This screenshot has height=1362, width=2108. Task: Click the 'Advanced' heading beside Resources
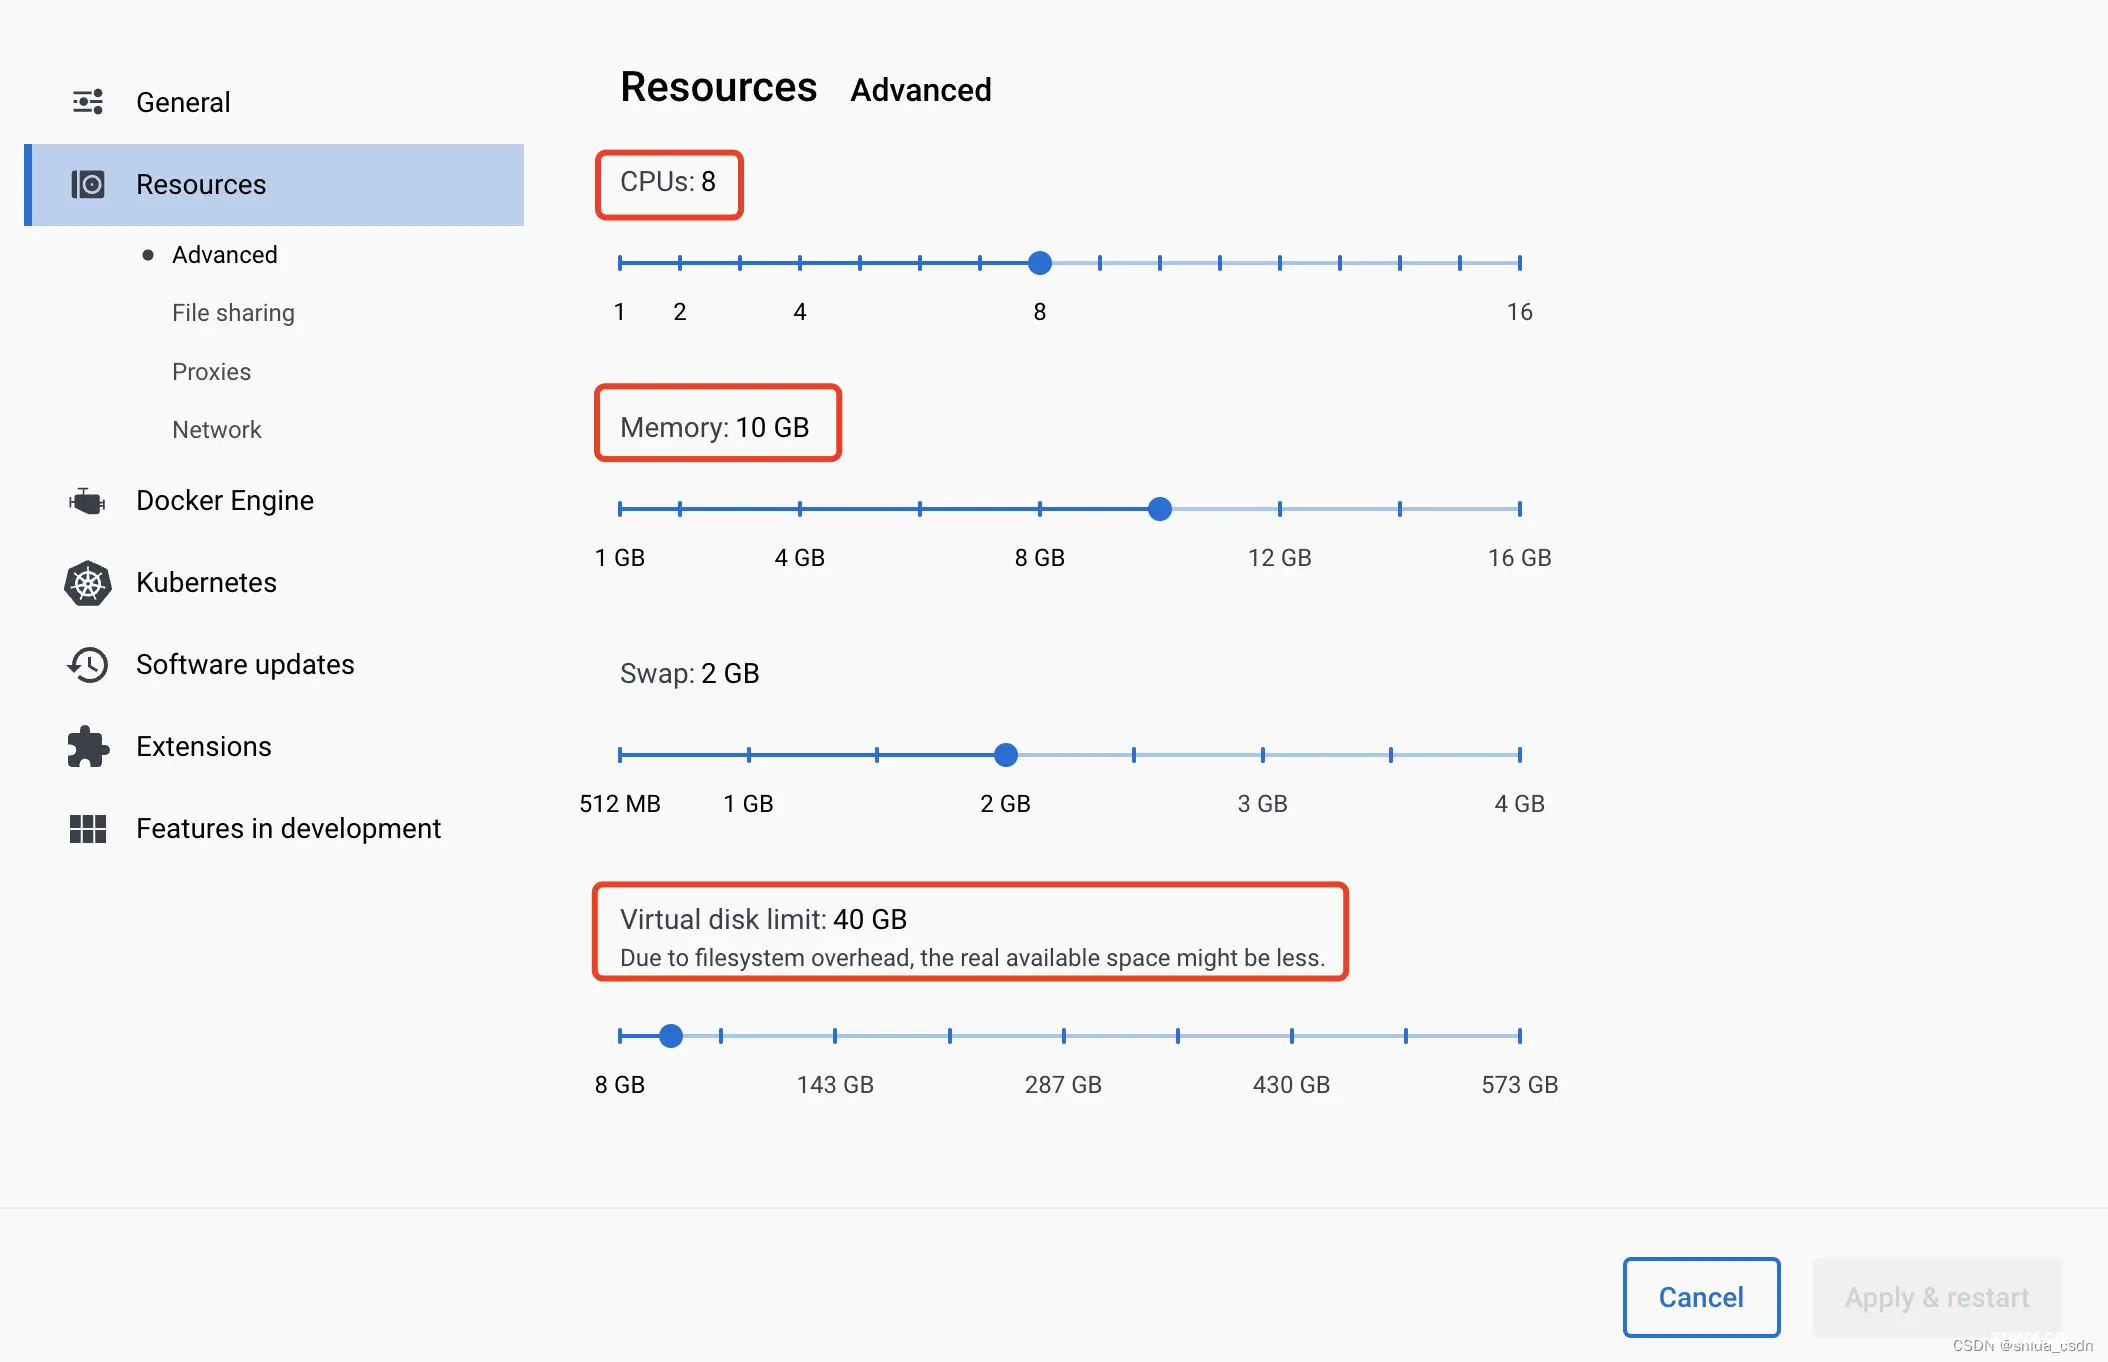point(921,90)
